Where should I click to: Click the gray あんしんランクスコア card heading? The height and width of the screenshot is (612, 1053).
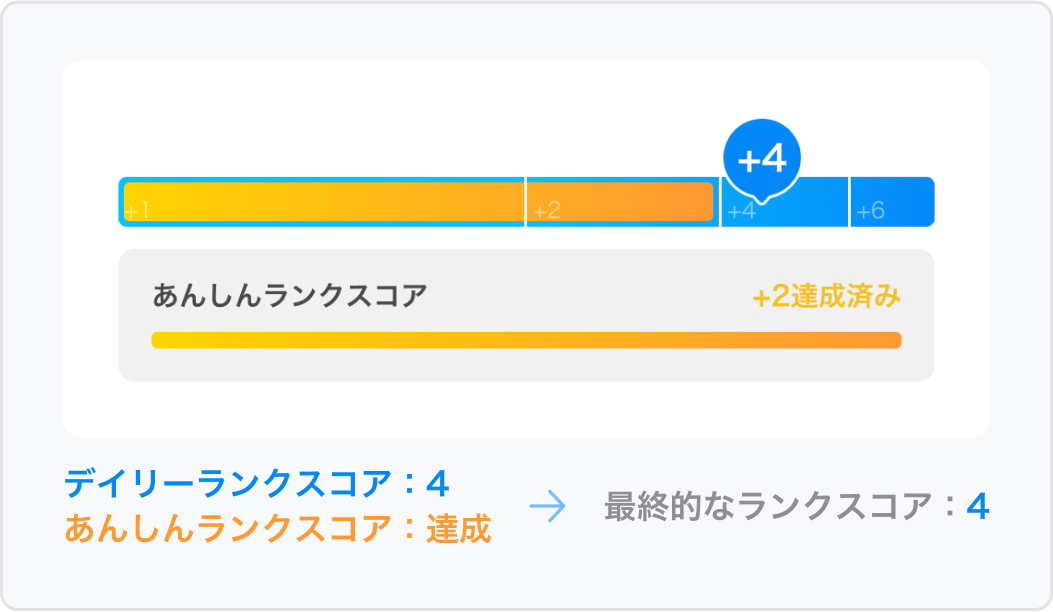(x=289, y=296)
